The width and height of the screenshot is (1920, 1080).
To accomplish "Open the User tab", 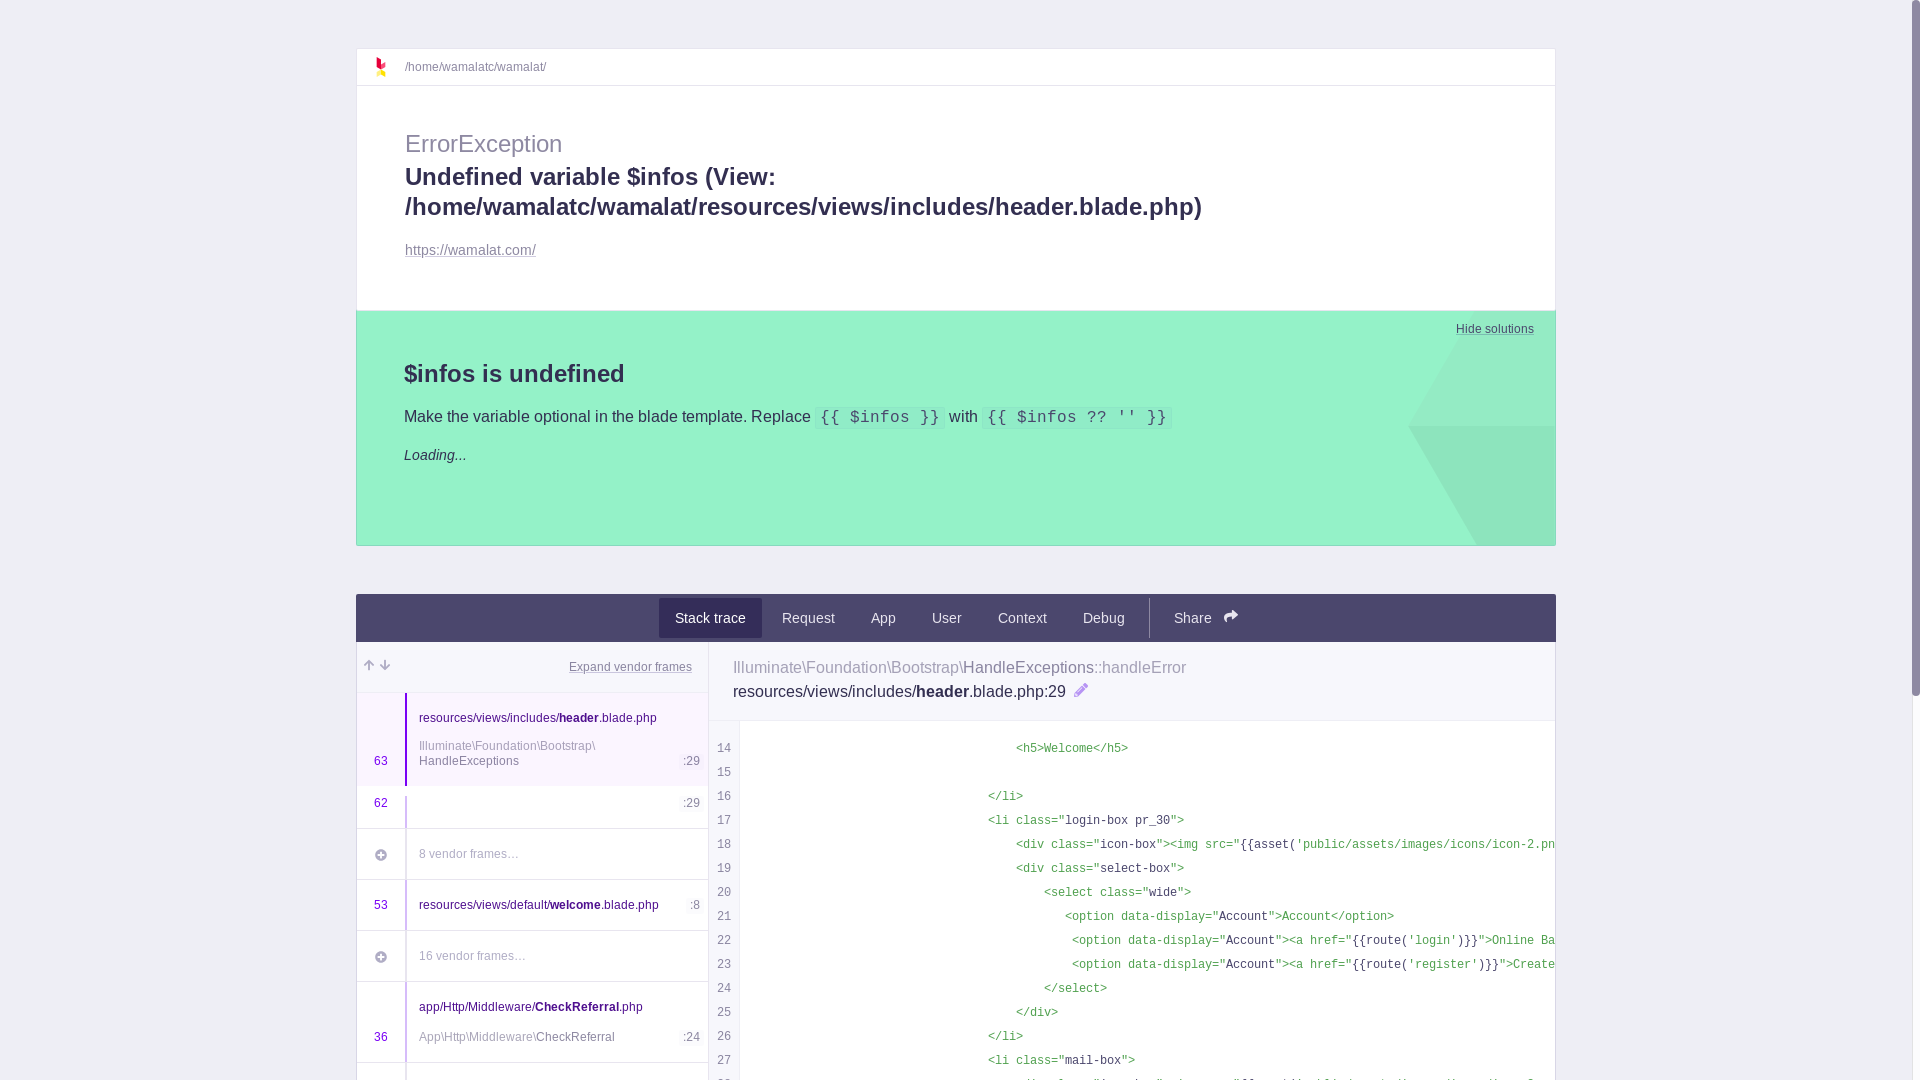I will pyautogui.click(x=947, y=618).
